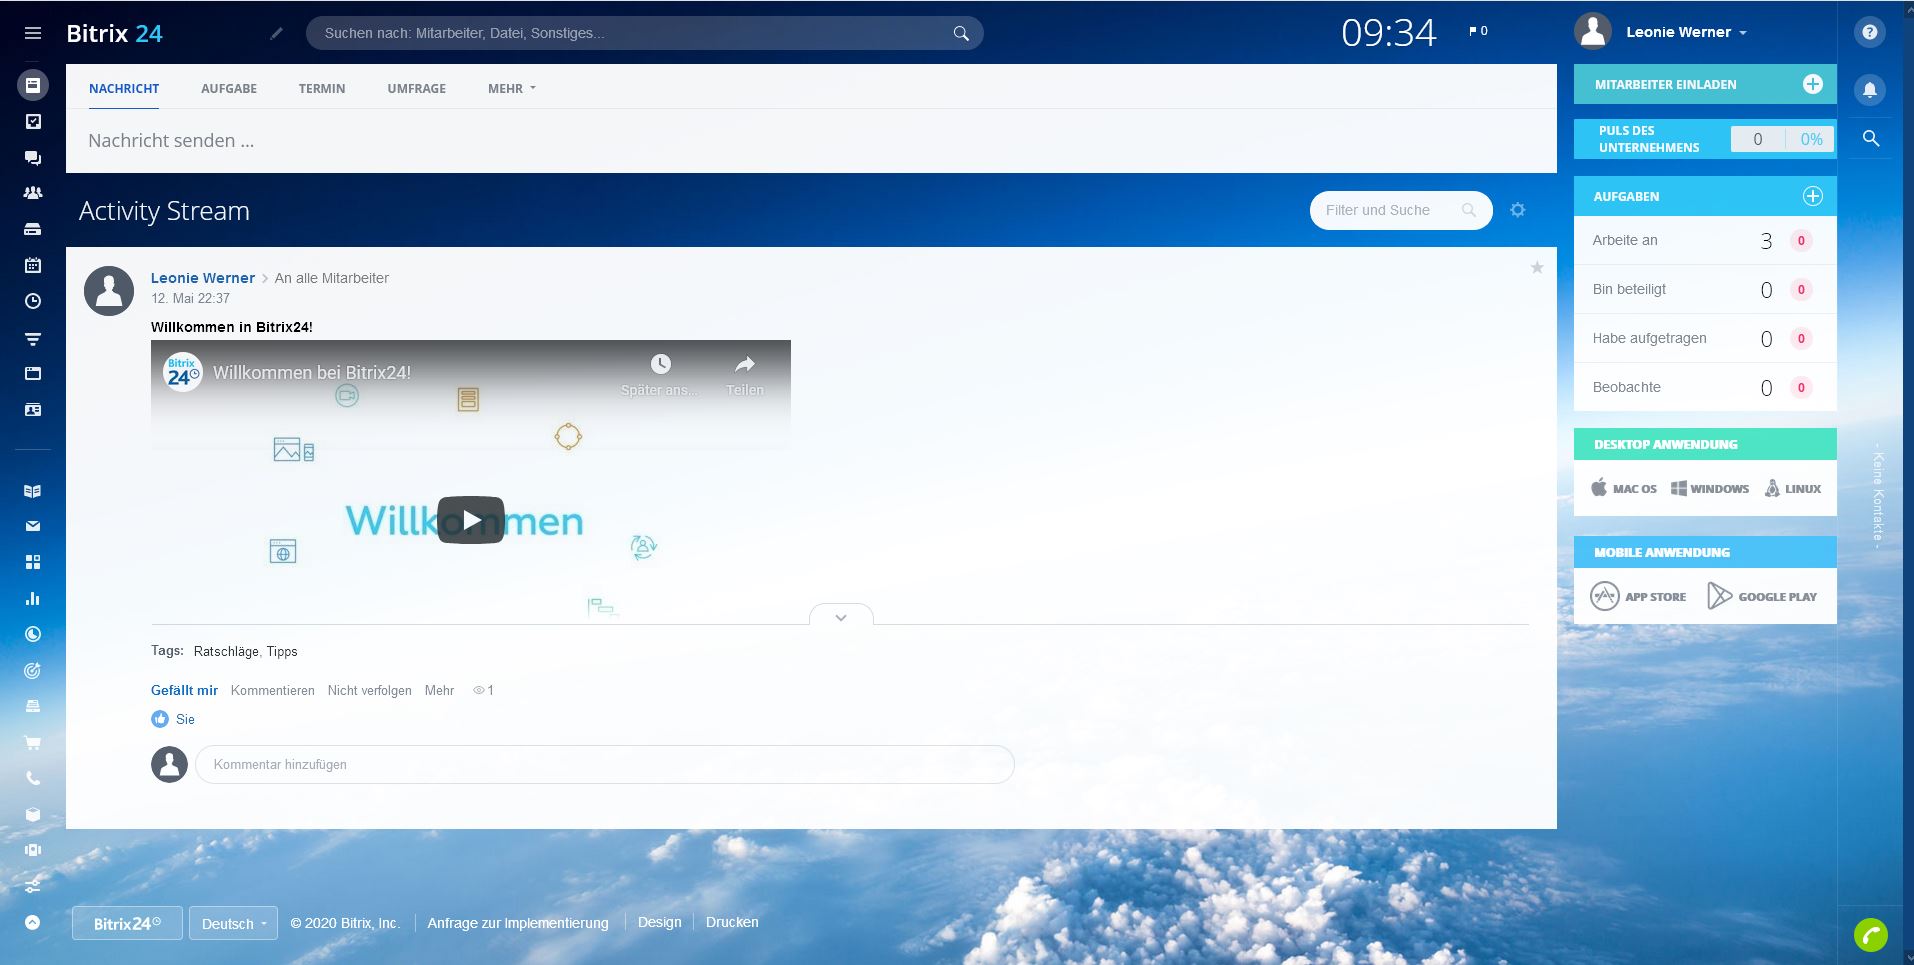Screen dimensions: 1914x965
Task: Open Tasks via the checkbox sidebar icon
Action: coord(33,121)
